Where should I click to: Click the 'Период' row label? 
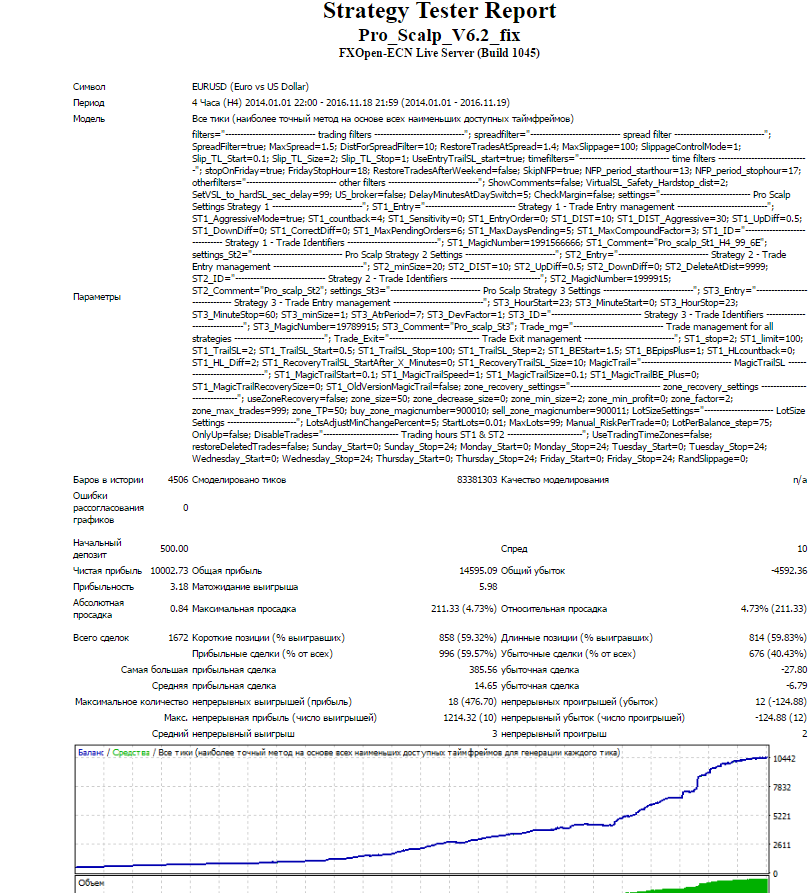88,103
